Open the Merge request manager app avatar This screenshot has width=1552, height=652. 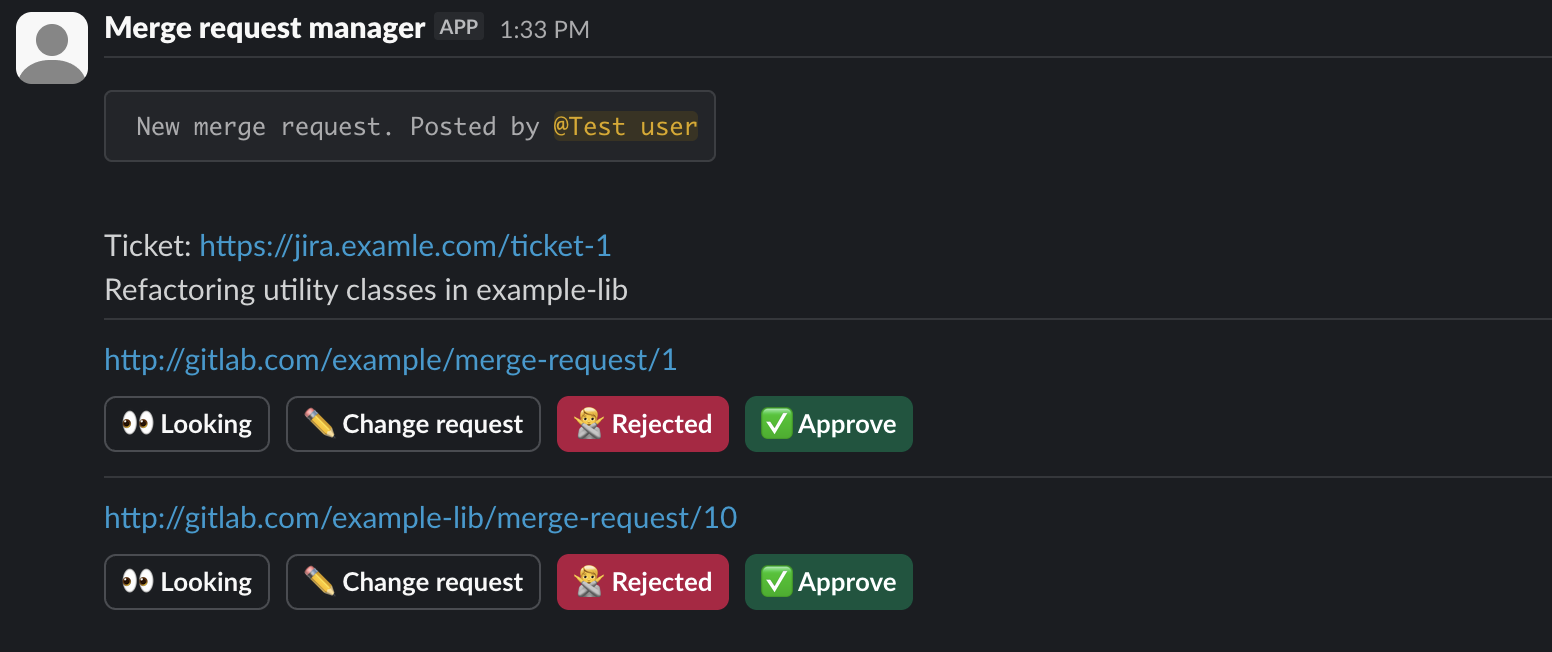tap(51, 46)
